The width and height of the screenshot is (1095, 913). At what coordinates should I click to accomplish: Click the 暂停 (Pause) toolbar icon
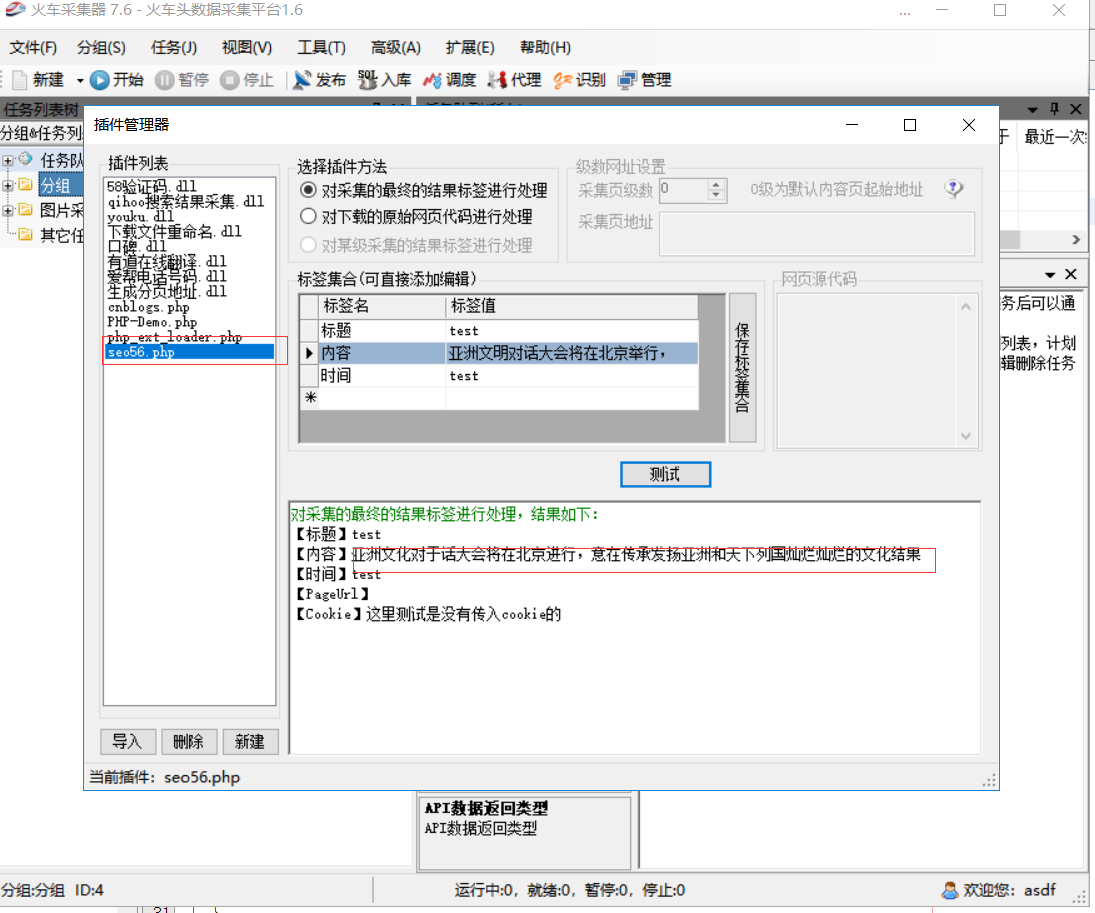[165, 80]
